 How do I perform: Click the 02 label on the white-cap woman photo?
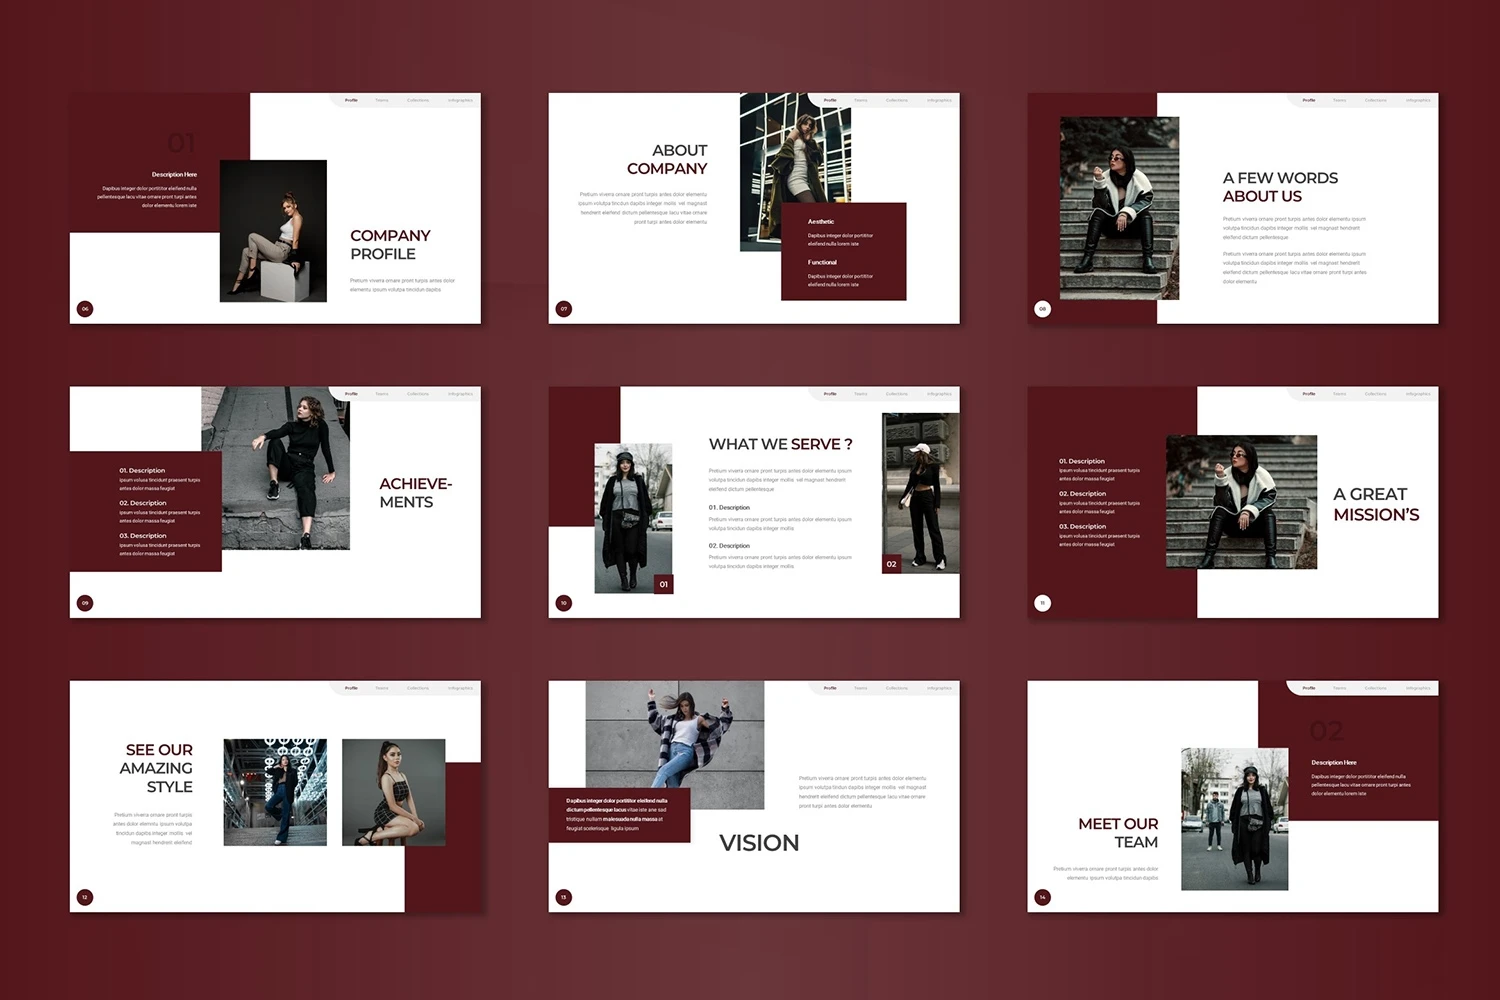[x=891, y=564]
